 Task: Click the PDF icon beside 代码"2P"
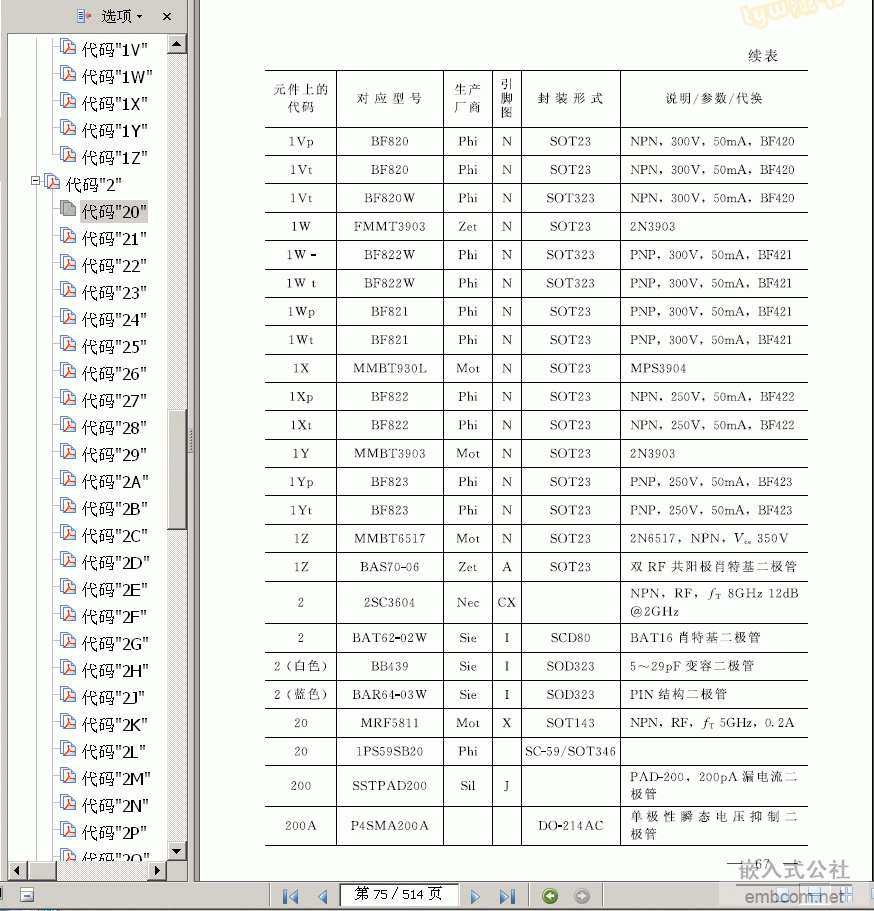click(68, 830)
